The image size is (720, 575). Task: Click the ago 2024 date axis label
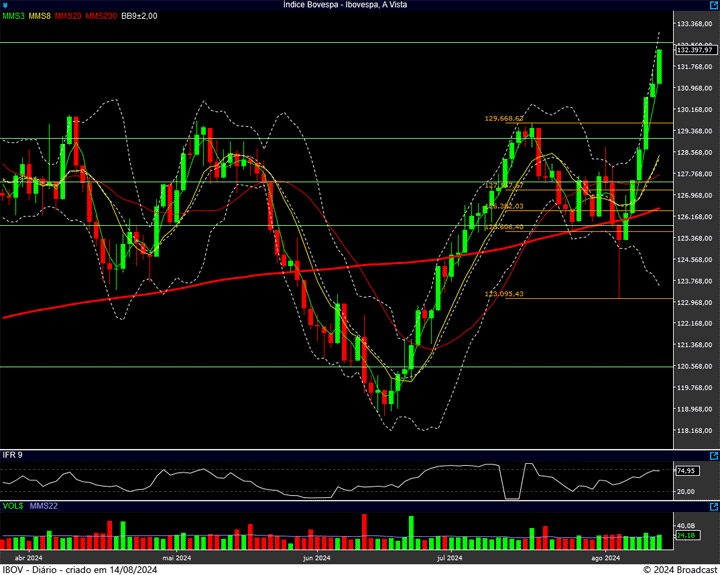[605, 557]
